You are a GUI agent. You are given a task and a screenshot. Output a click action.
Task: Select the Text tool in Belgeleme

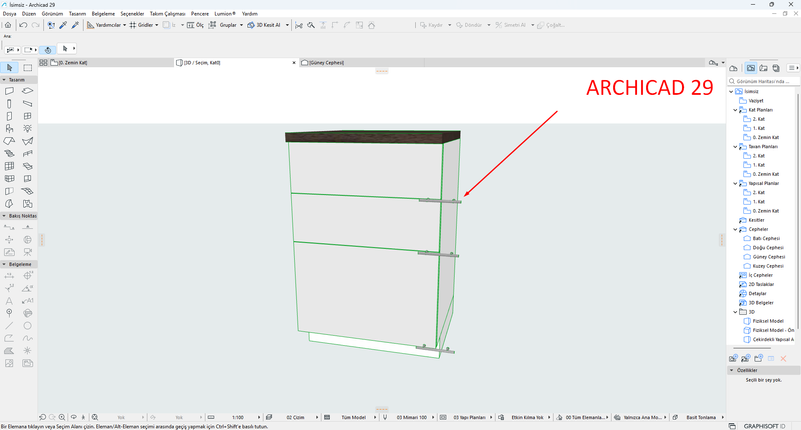pyautogui.click(x=9, y=301)
